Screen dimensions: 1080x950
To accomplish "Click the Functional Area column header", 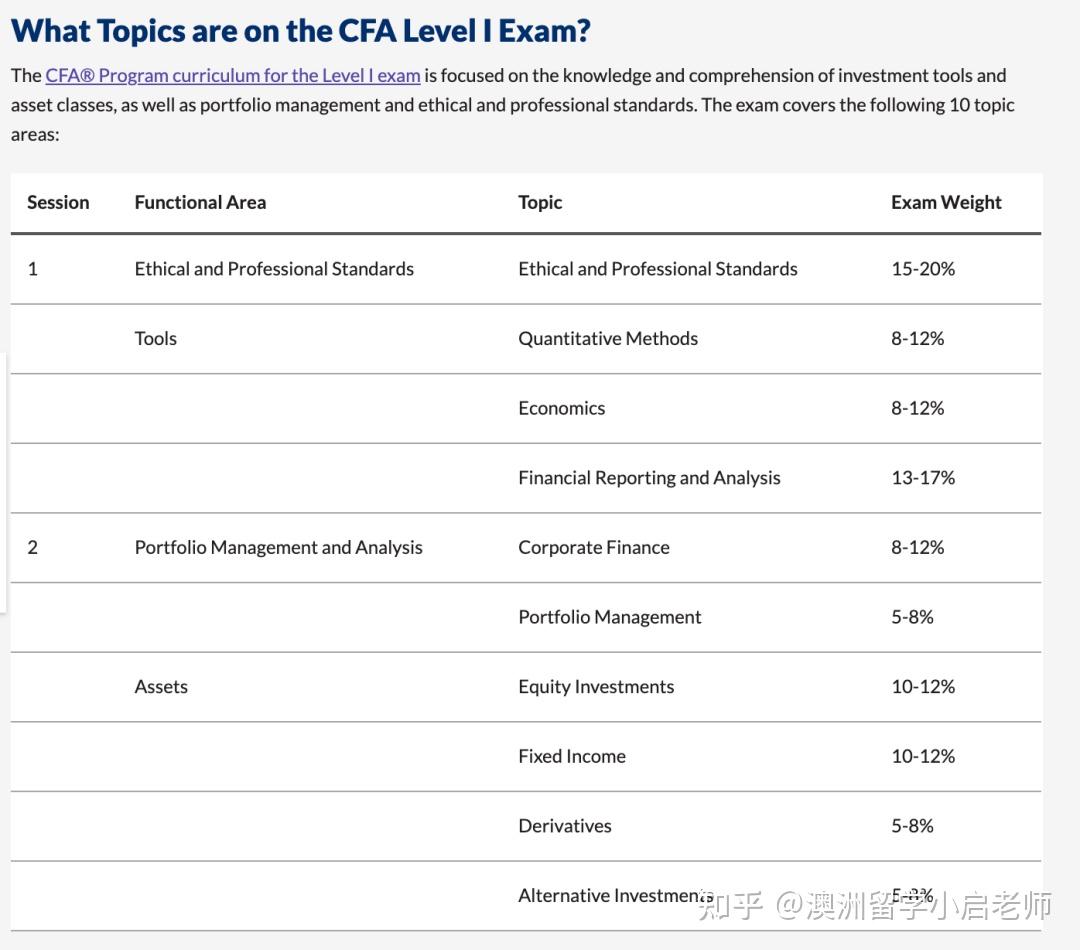I will pos(200,202).
